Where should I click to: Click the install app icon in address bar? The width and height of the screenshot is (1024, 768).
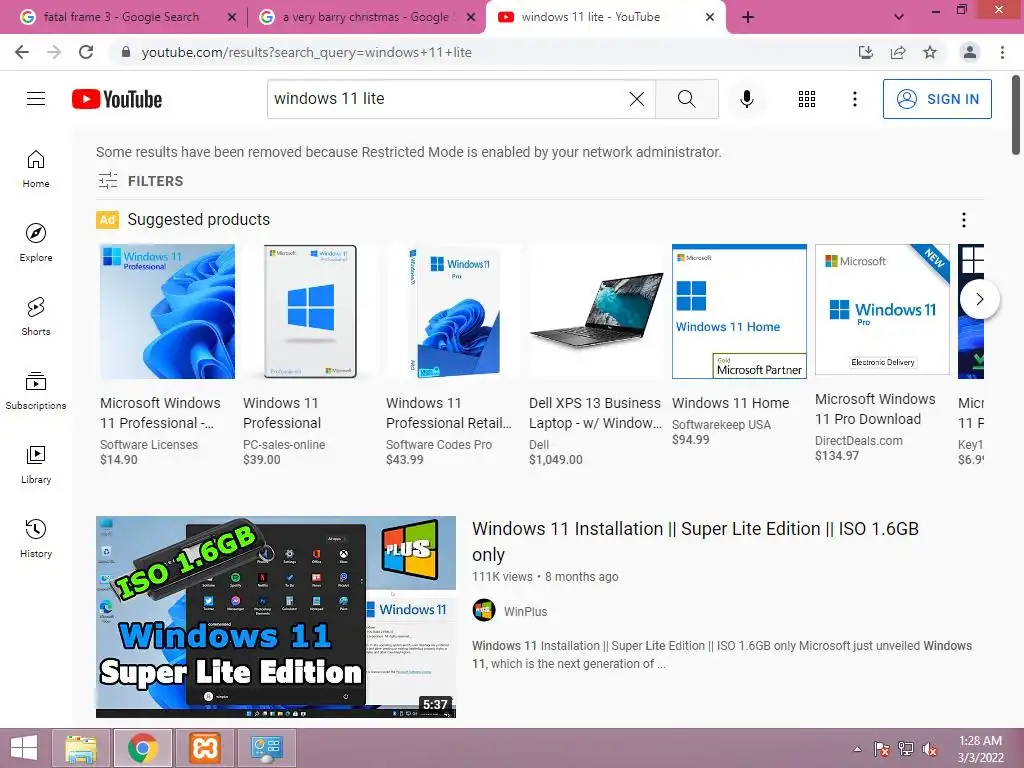866,52
